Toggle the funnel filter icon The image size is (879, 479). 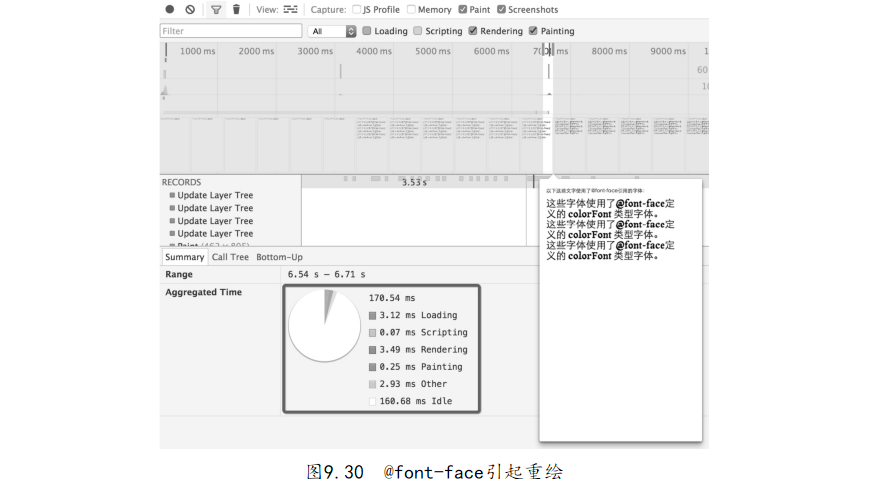[216, 9]
